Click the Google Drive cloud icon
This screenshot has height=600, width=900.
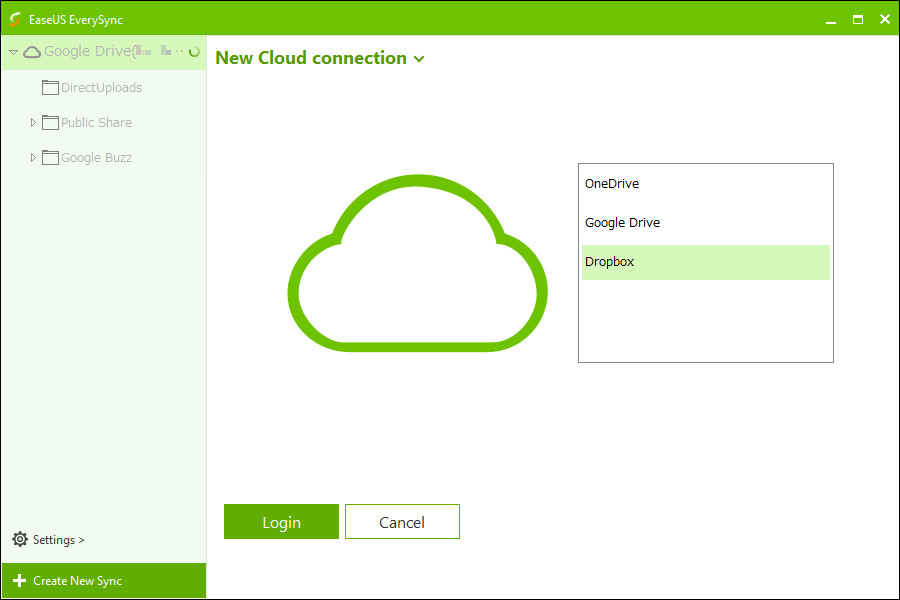pyautogui.click(x=32, y=52)
